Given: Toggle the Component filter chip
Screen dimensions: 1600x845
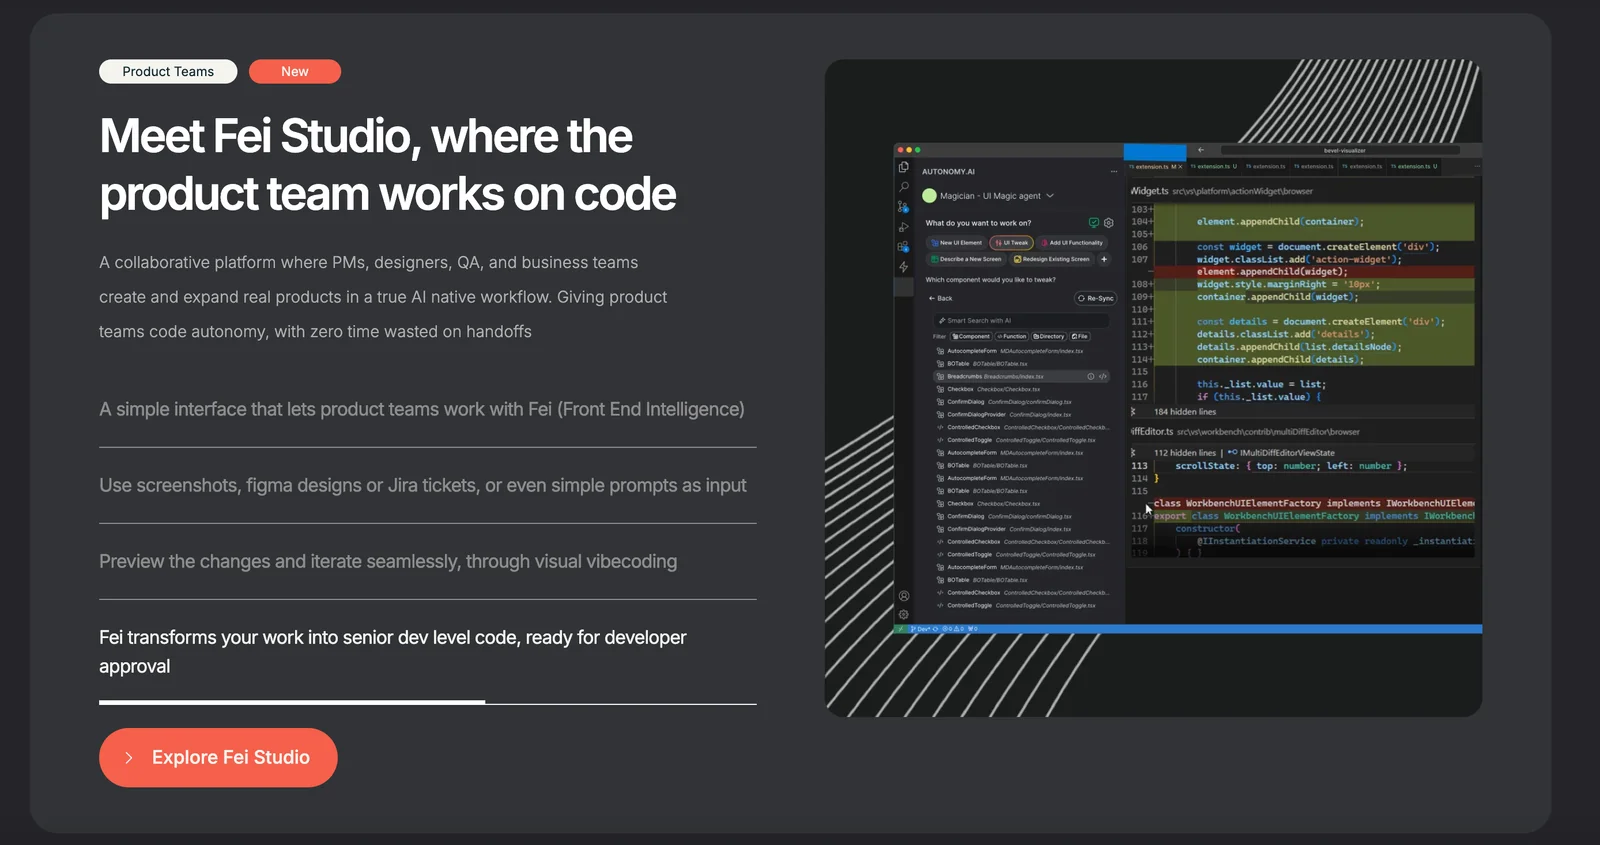Looking at the screenshot, I should pyautogui.click(x=971, y=337).
